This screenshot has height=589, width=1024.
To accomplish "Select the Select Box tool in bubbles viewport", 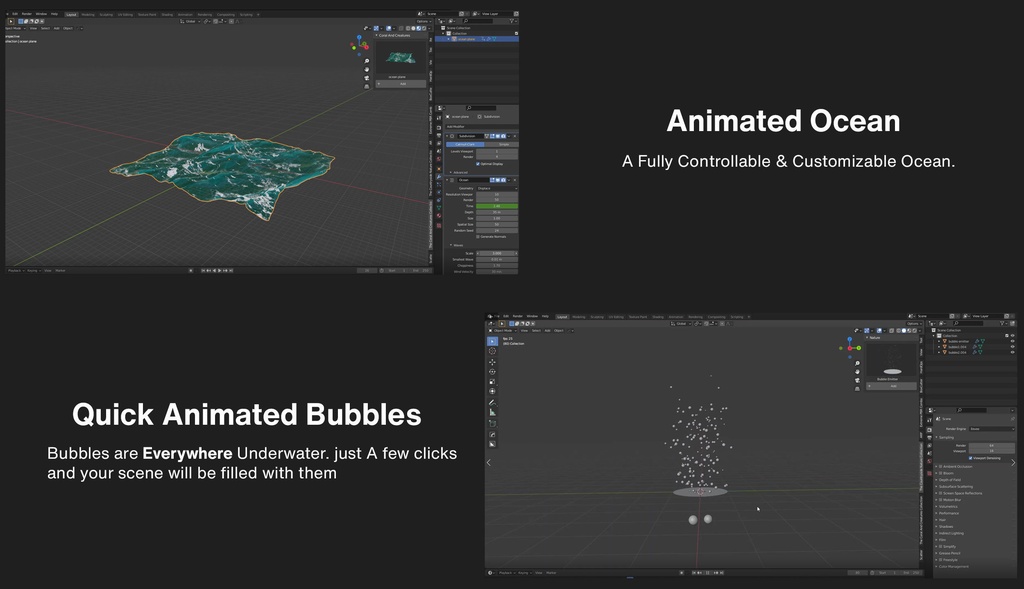I will (x=492, y=341).
